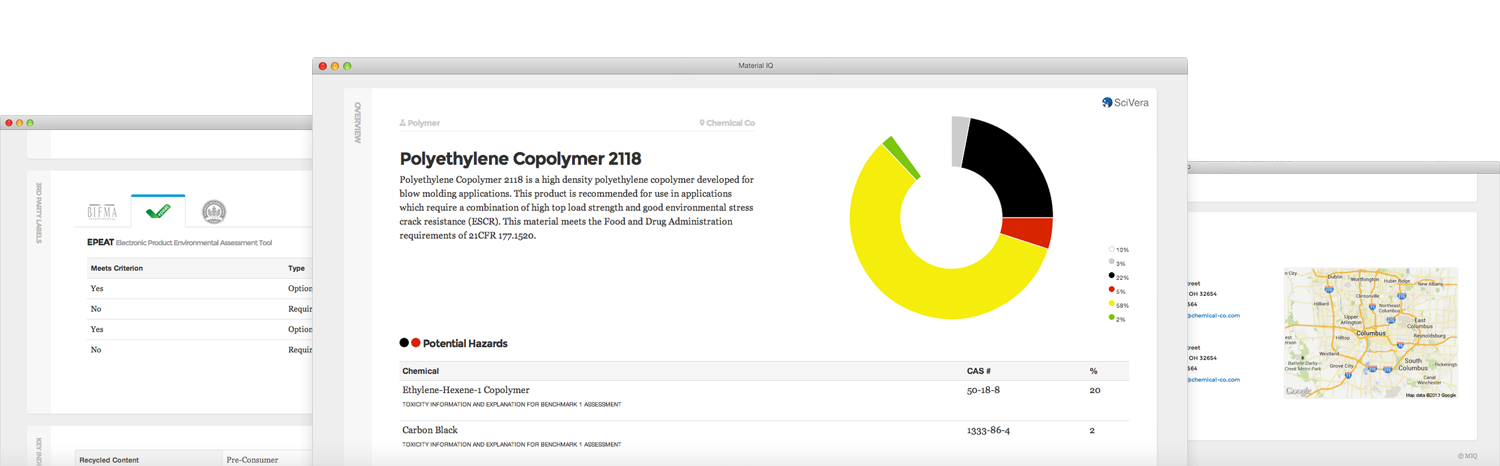Click the Chemical Co location pin
The height and width of the screenshot is (466, 1500).
(702, 124)
